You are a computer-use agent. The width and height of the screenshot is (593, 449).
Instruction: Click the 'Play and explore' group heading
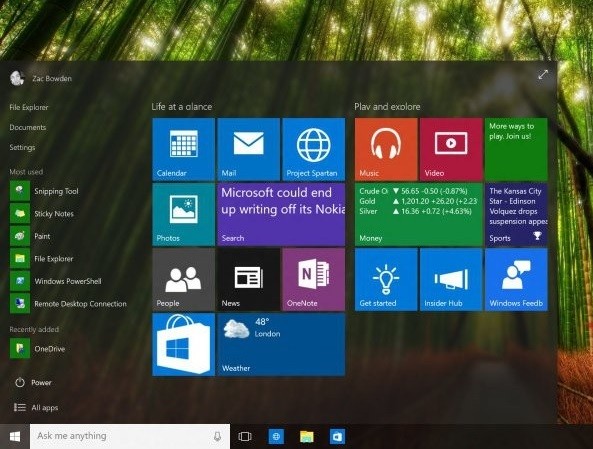pos(387,107)
